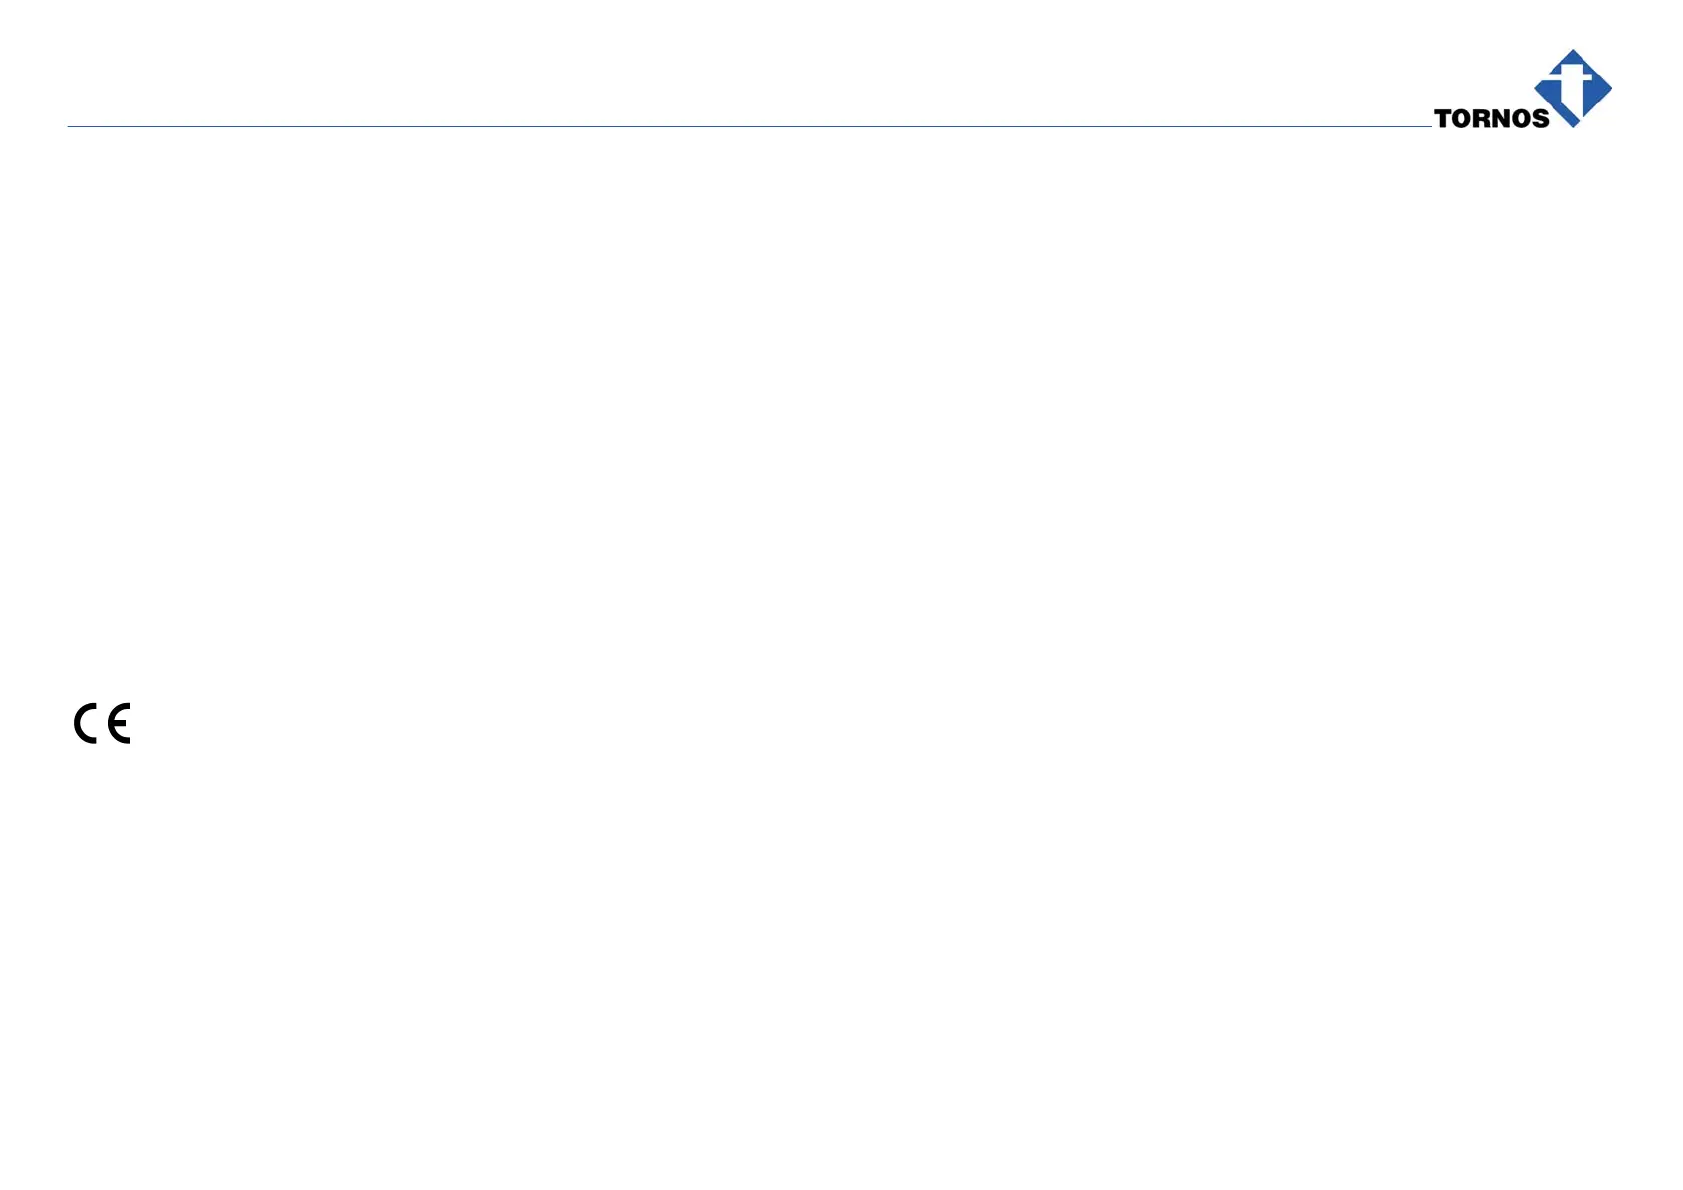The height and width of the screenshot is (1190, 1683).
Task: Click the letter C of the CE mark
Action: pos(86,723)
